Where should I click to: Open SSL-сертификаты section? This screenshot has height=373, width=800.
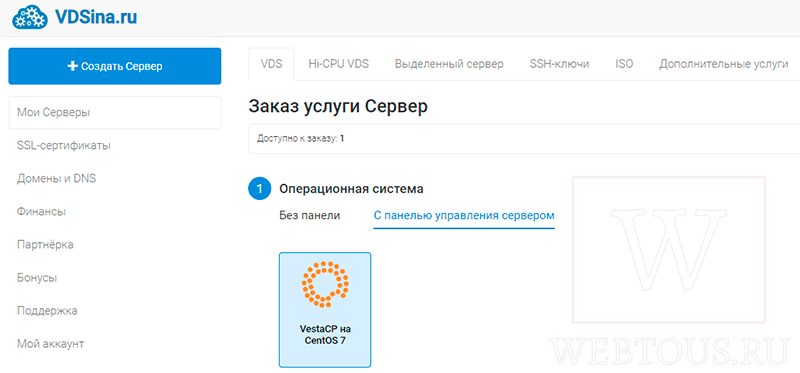click(x=64, y=145)
